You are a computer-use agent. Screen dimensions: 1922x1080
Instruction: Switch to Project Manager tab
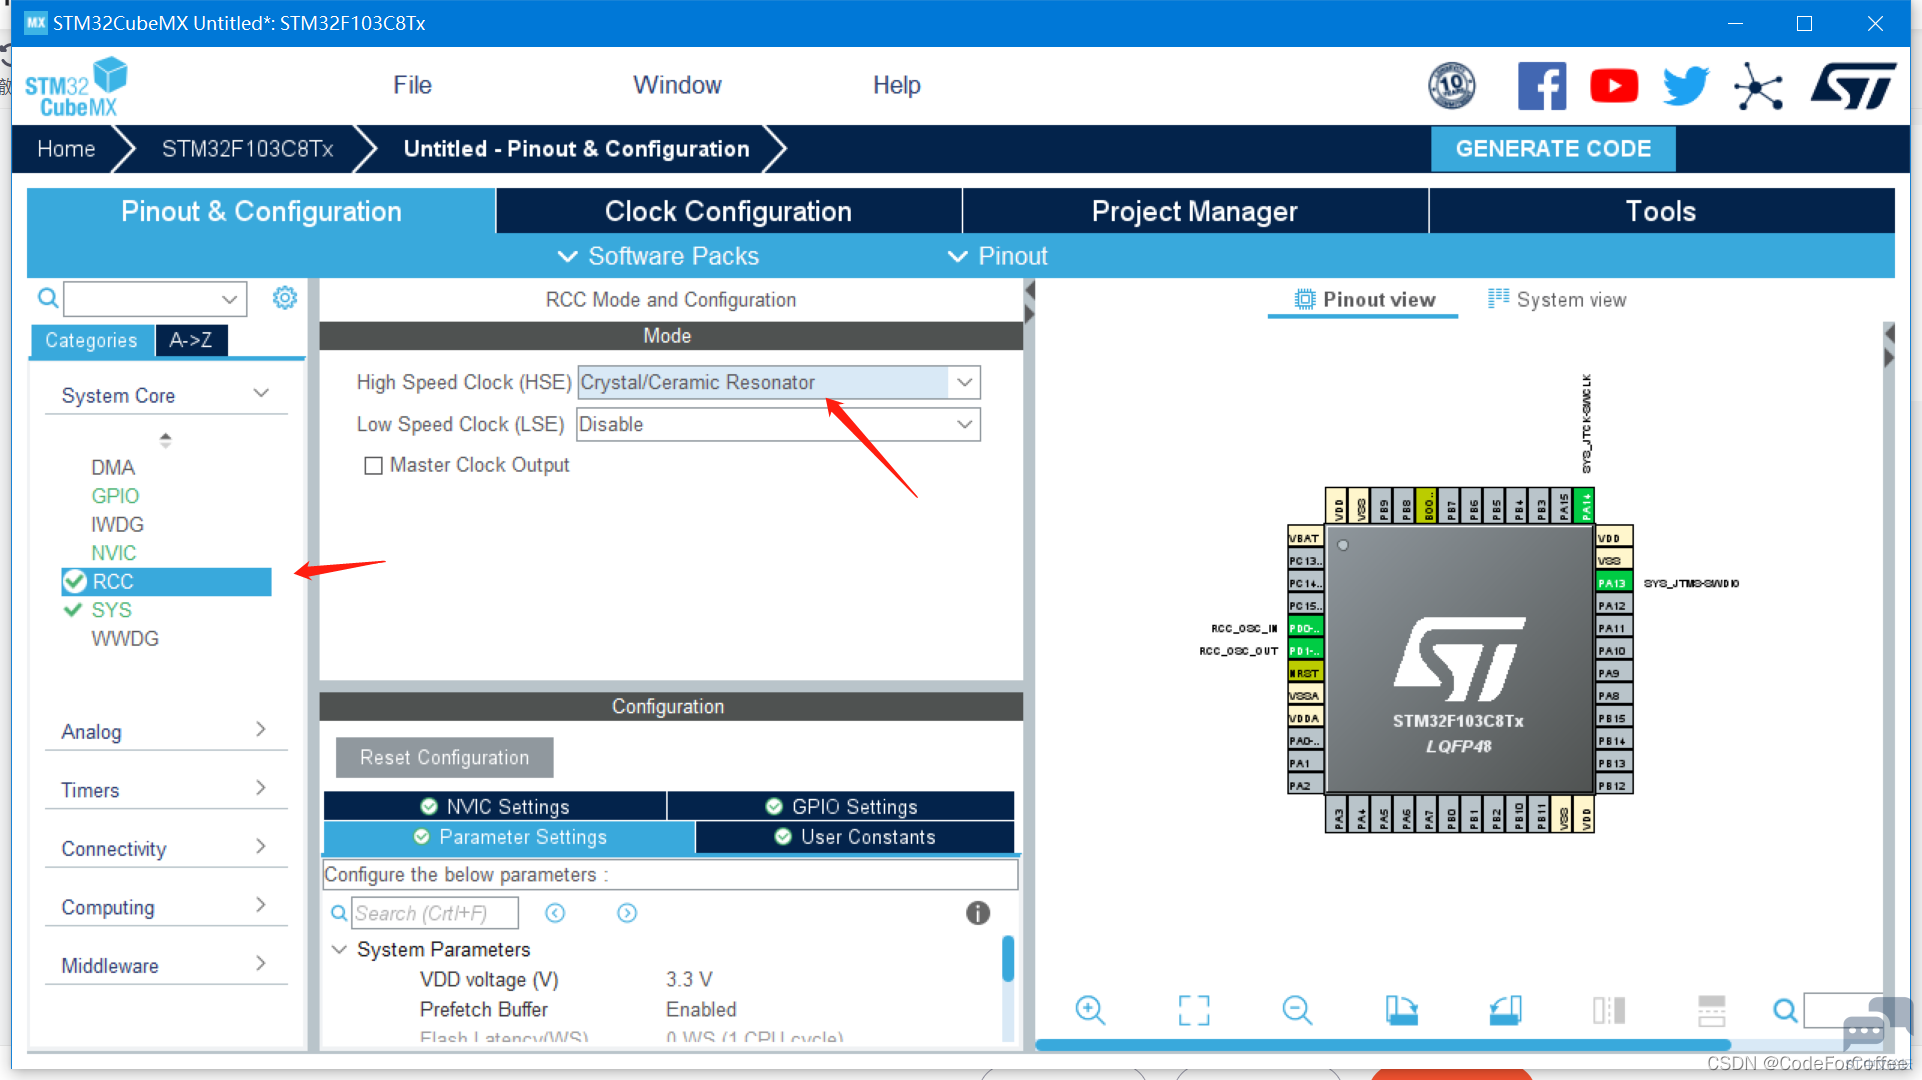coord(1195,211)
